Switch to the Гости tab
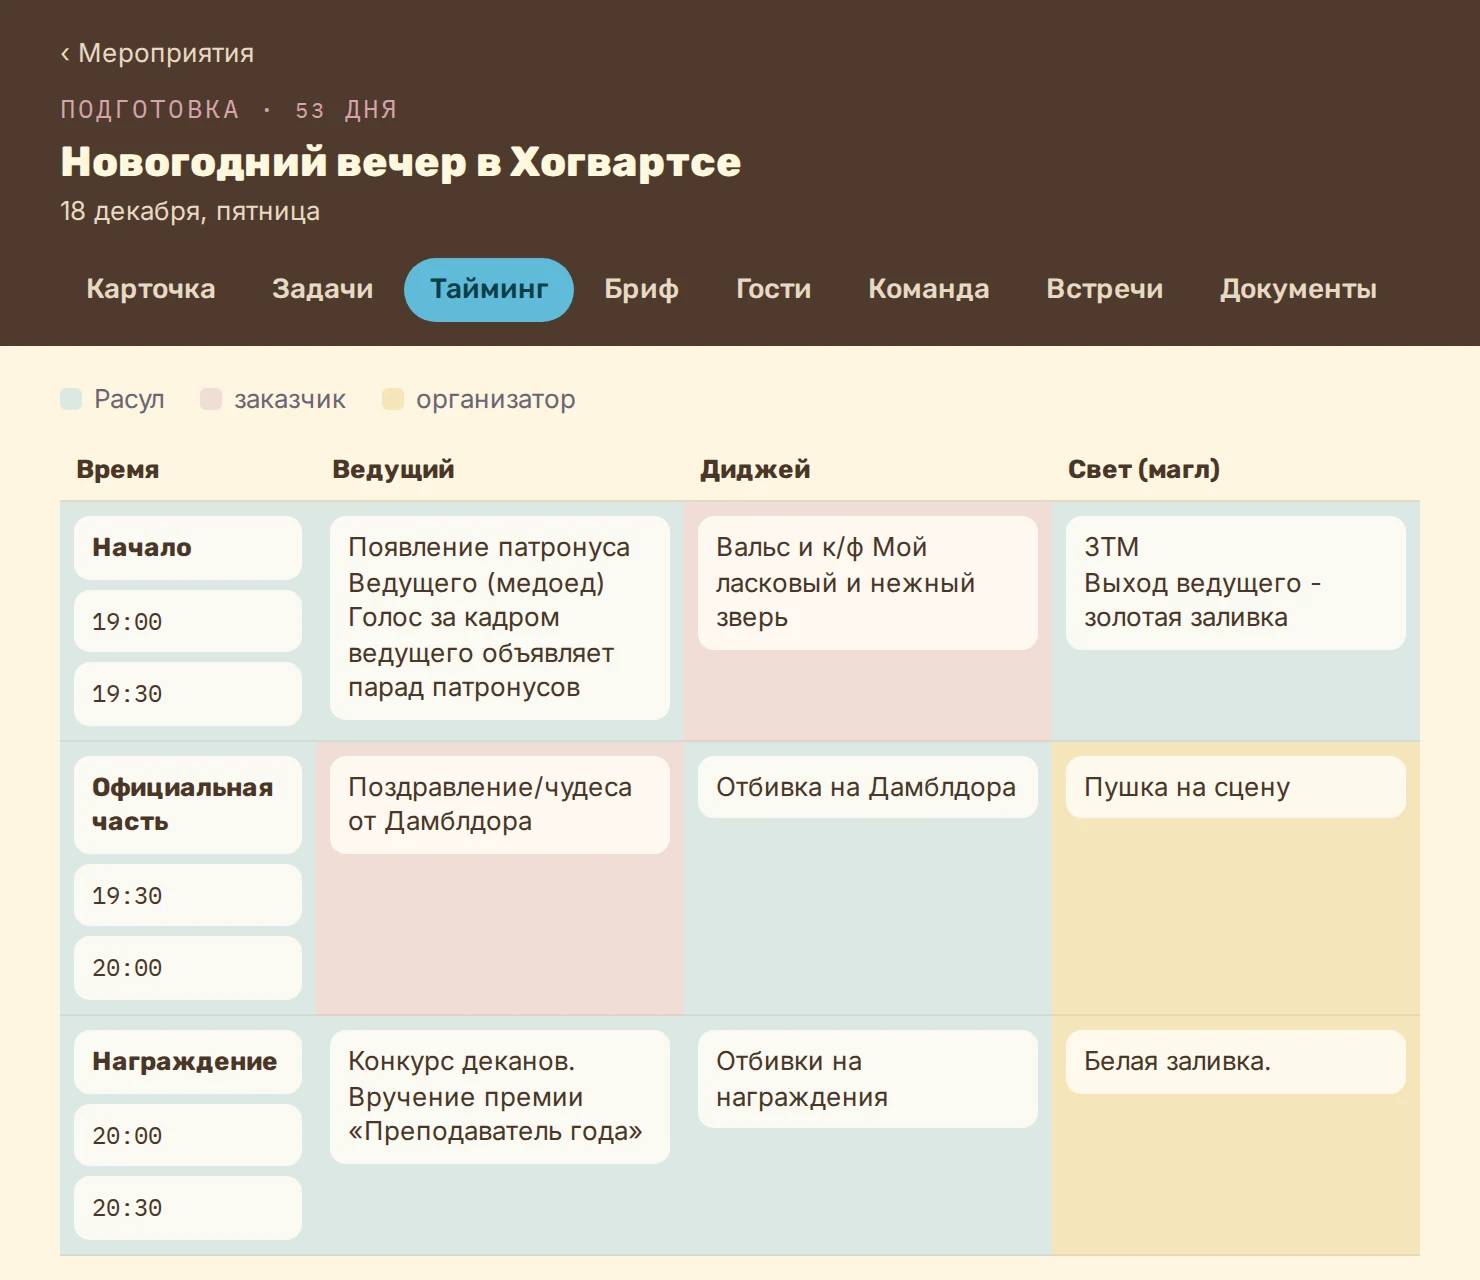 click(x=774, y=289)
